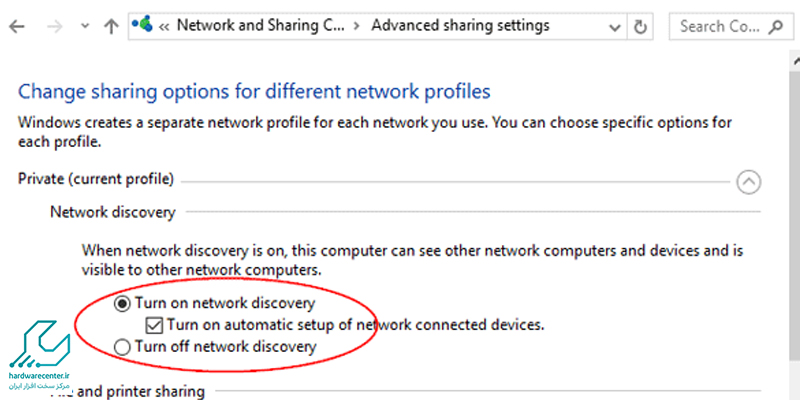
Task: Open Network and Sharing Center breadcrumb
Action: tap(260, 25)
